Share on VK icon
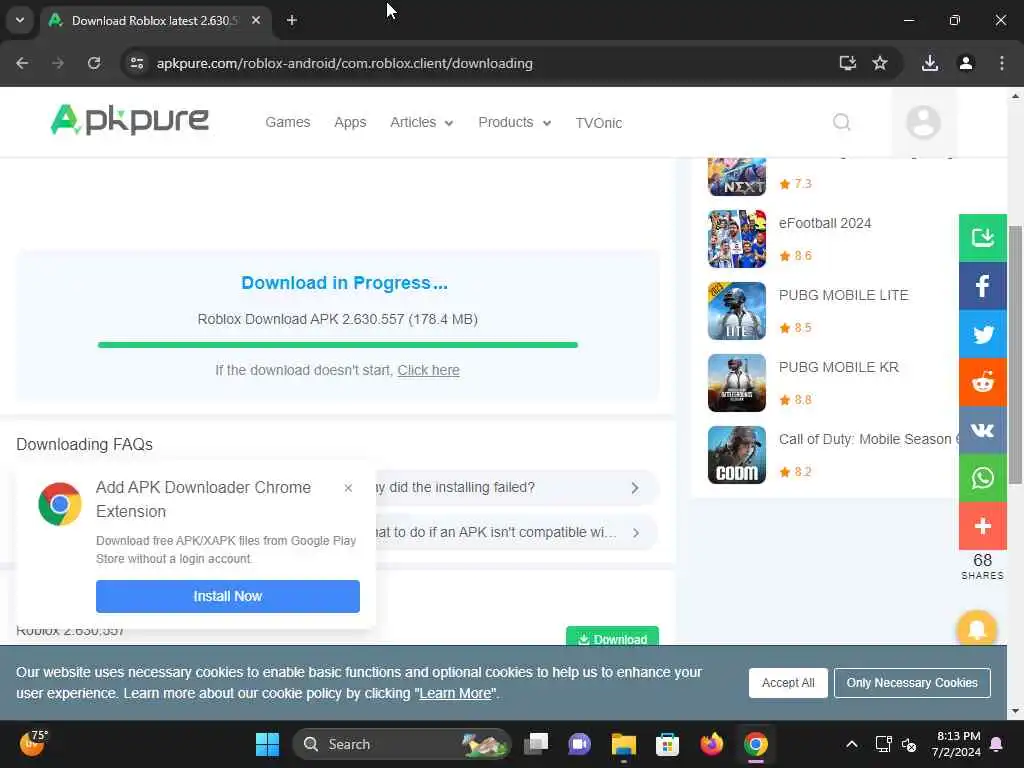Viewport: 1024px width, 768px height. (x=982, y=430)
